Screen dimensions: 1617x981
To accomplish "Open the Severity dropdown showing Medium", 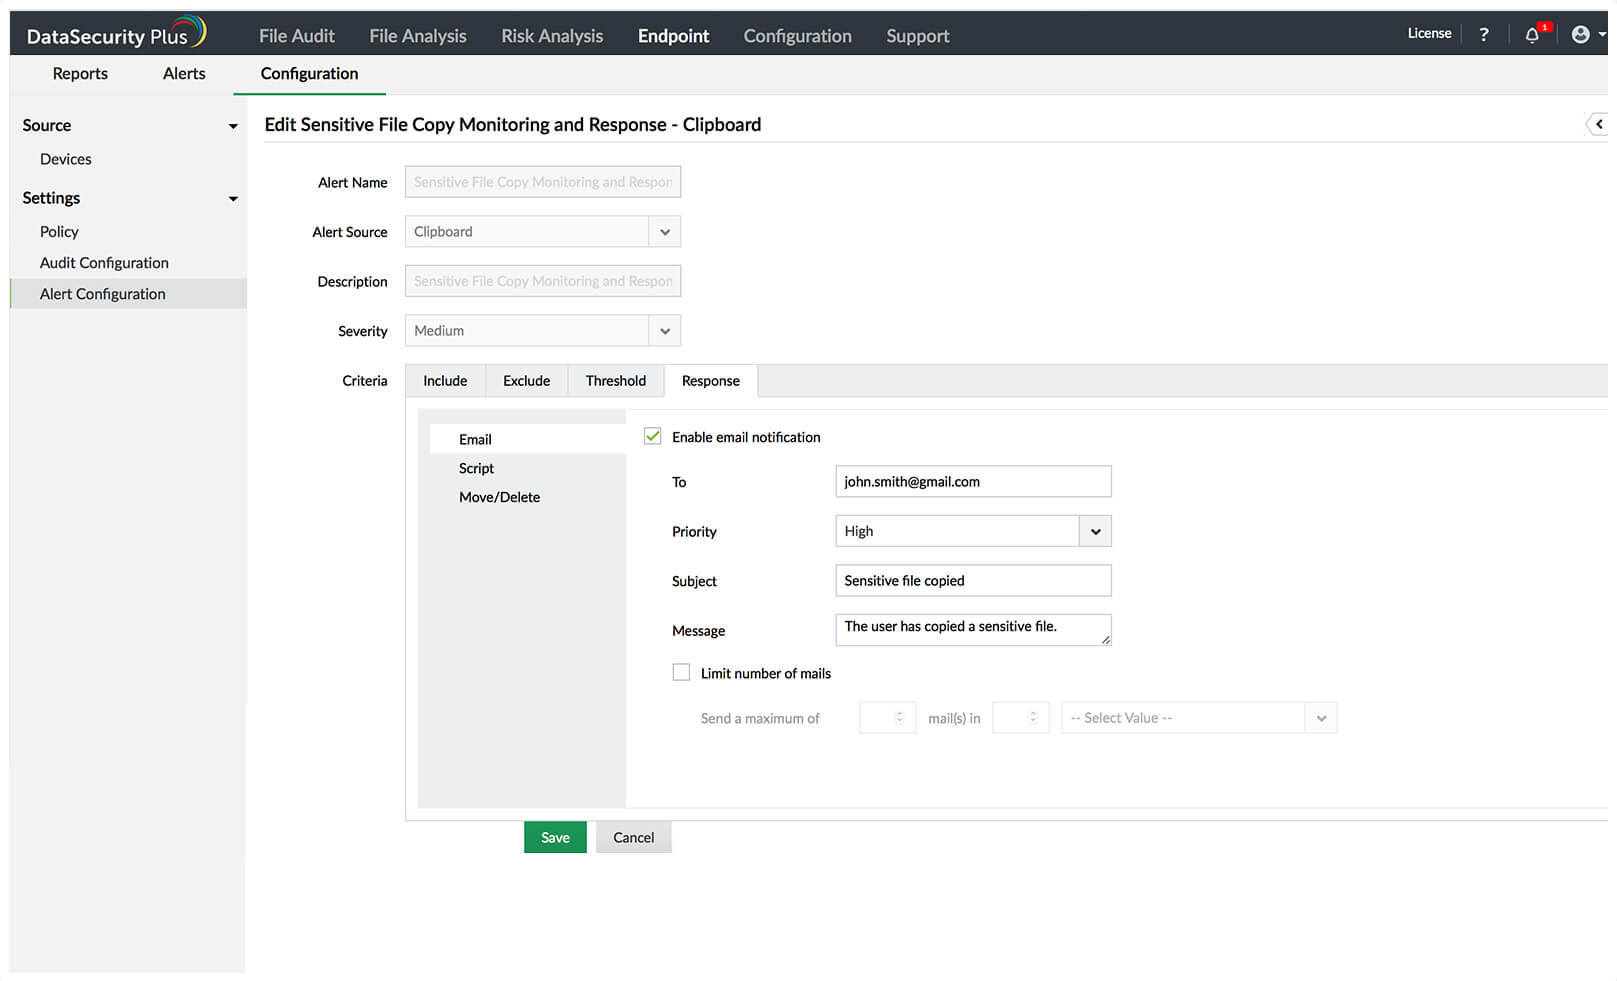I will point(664,330).
